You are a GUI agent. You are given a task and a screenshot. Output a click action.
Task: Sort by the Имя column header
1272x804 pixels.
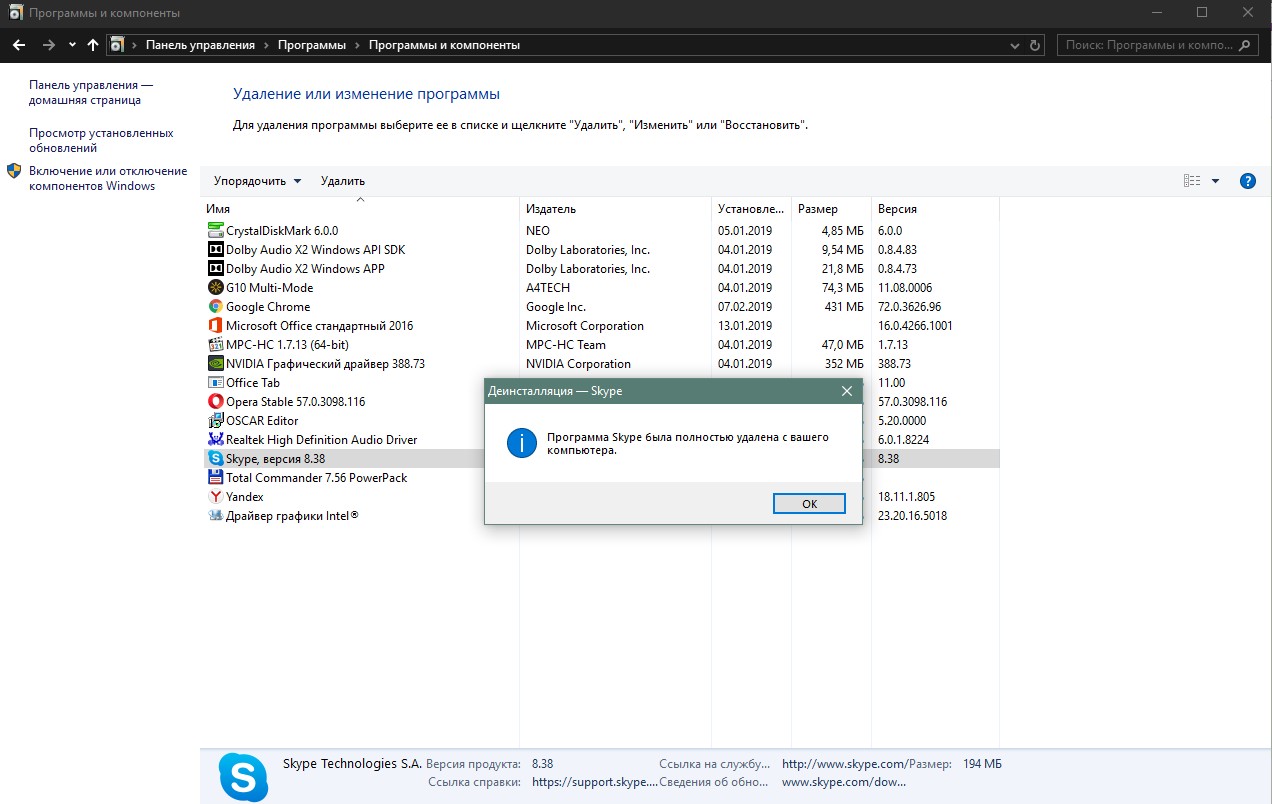(x=360, y=209)
